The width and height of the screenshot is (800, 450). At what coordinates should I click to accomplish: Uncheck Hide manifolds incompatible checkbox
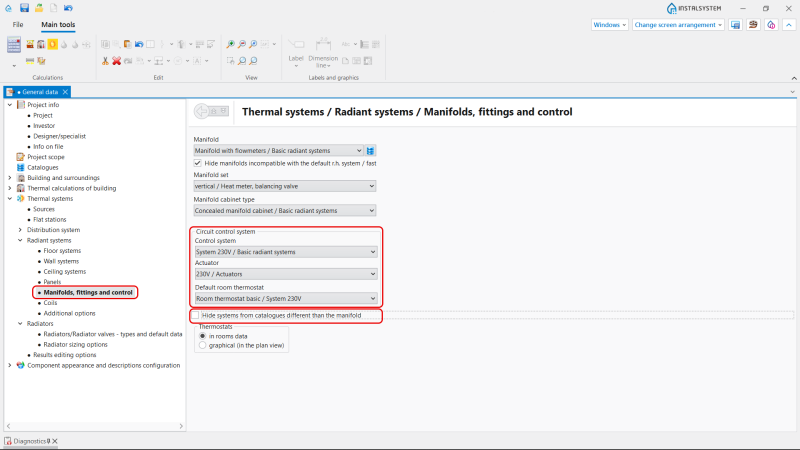click(x=197, y=163)
